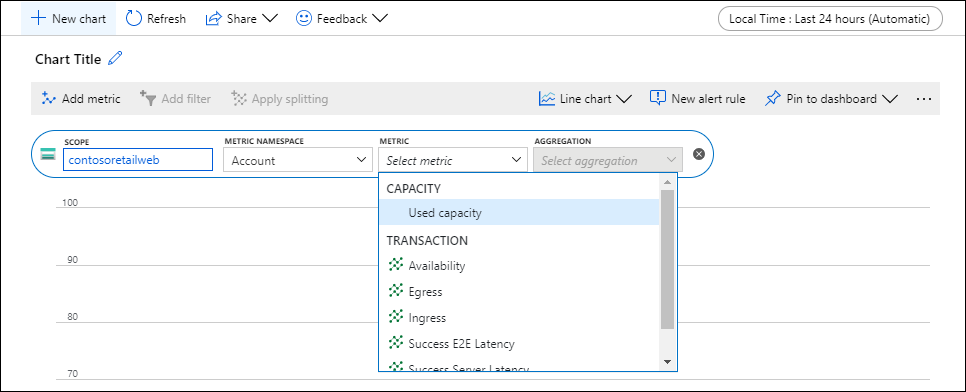Click the Ingress metric icon

[x=396, y=317]
